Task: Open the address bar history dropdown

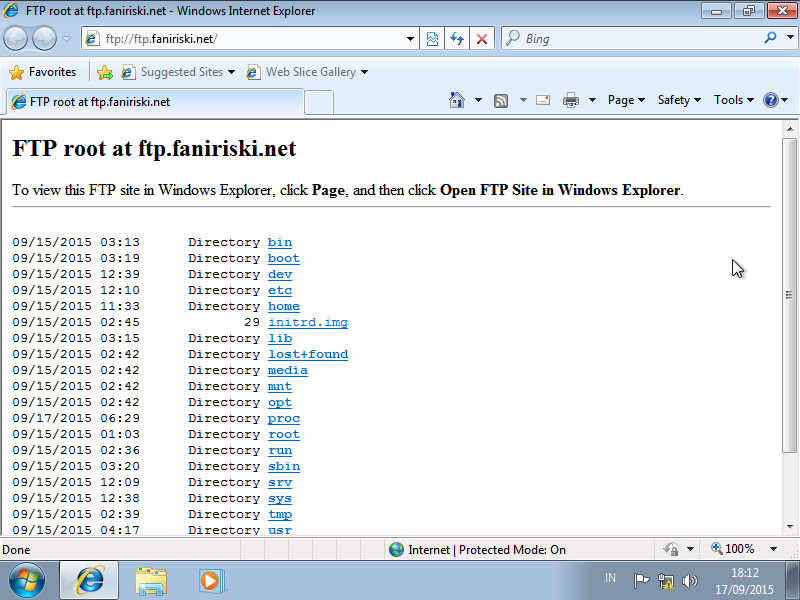Action: click(410, 38)
